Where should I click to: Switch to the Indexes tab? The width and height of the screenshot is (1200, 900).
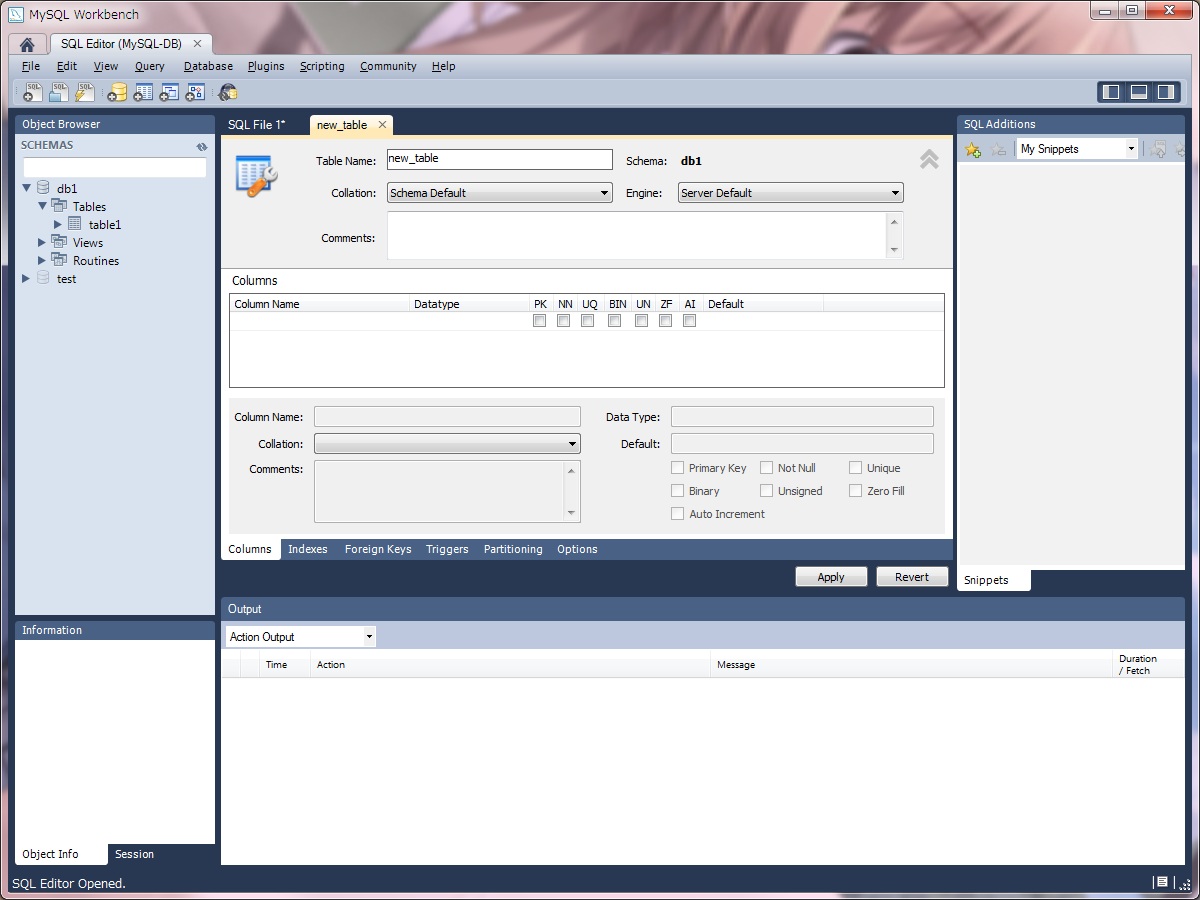(308, 549)
